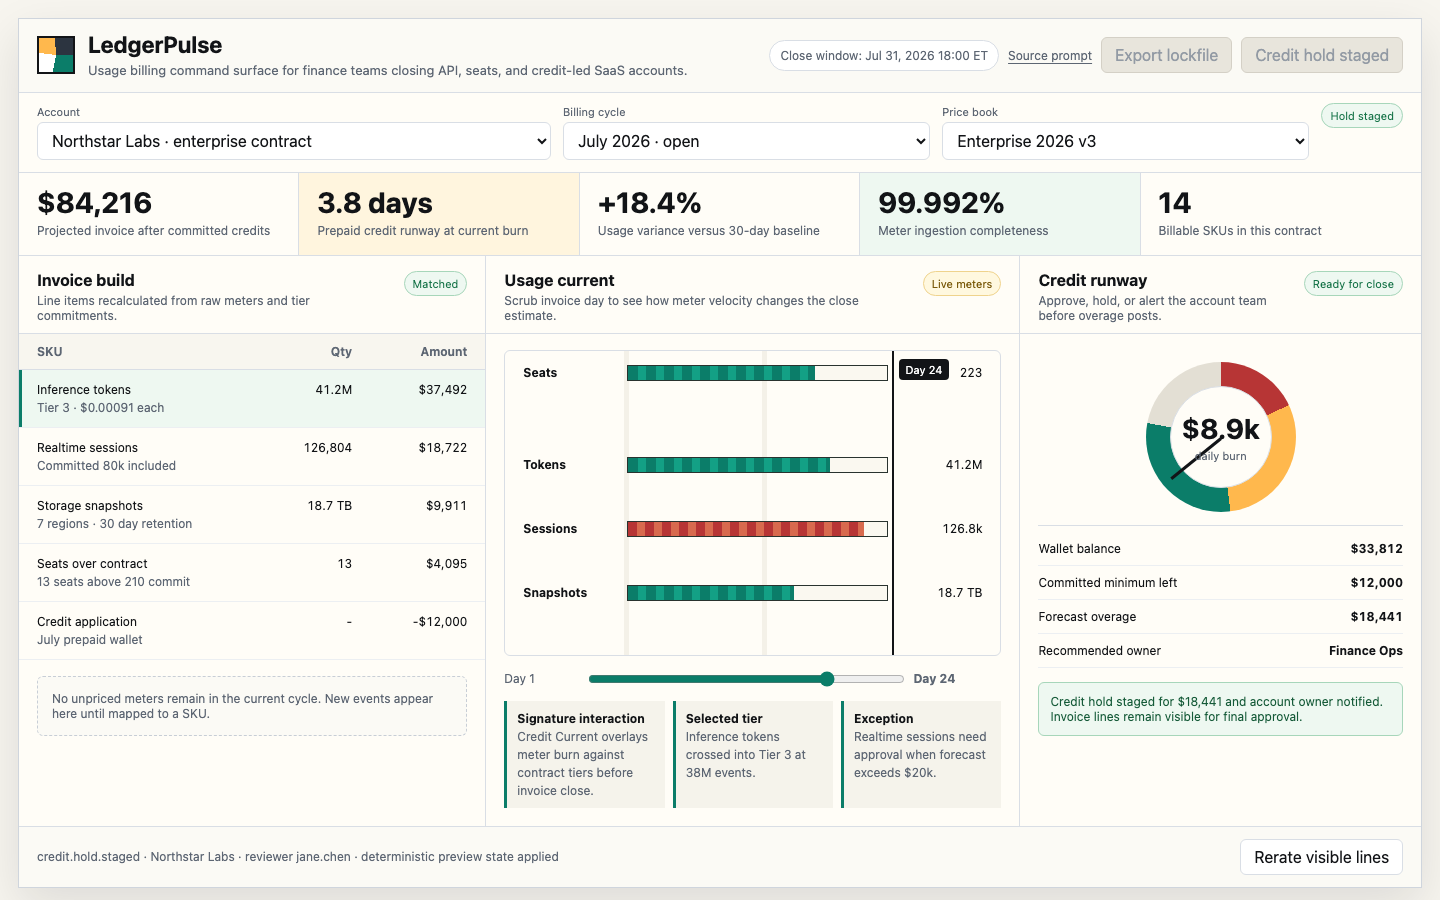Click the red Sessions usage bar
The width and height of the screenshot is (1440, 900).
(x=757, y=529)
